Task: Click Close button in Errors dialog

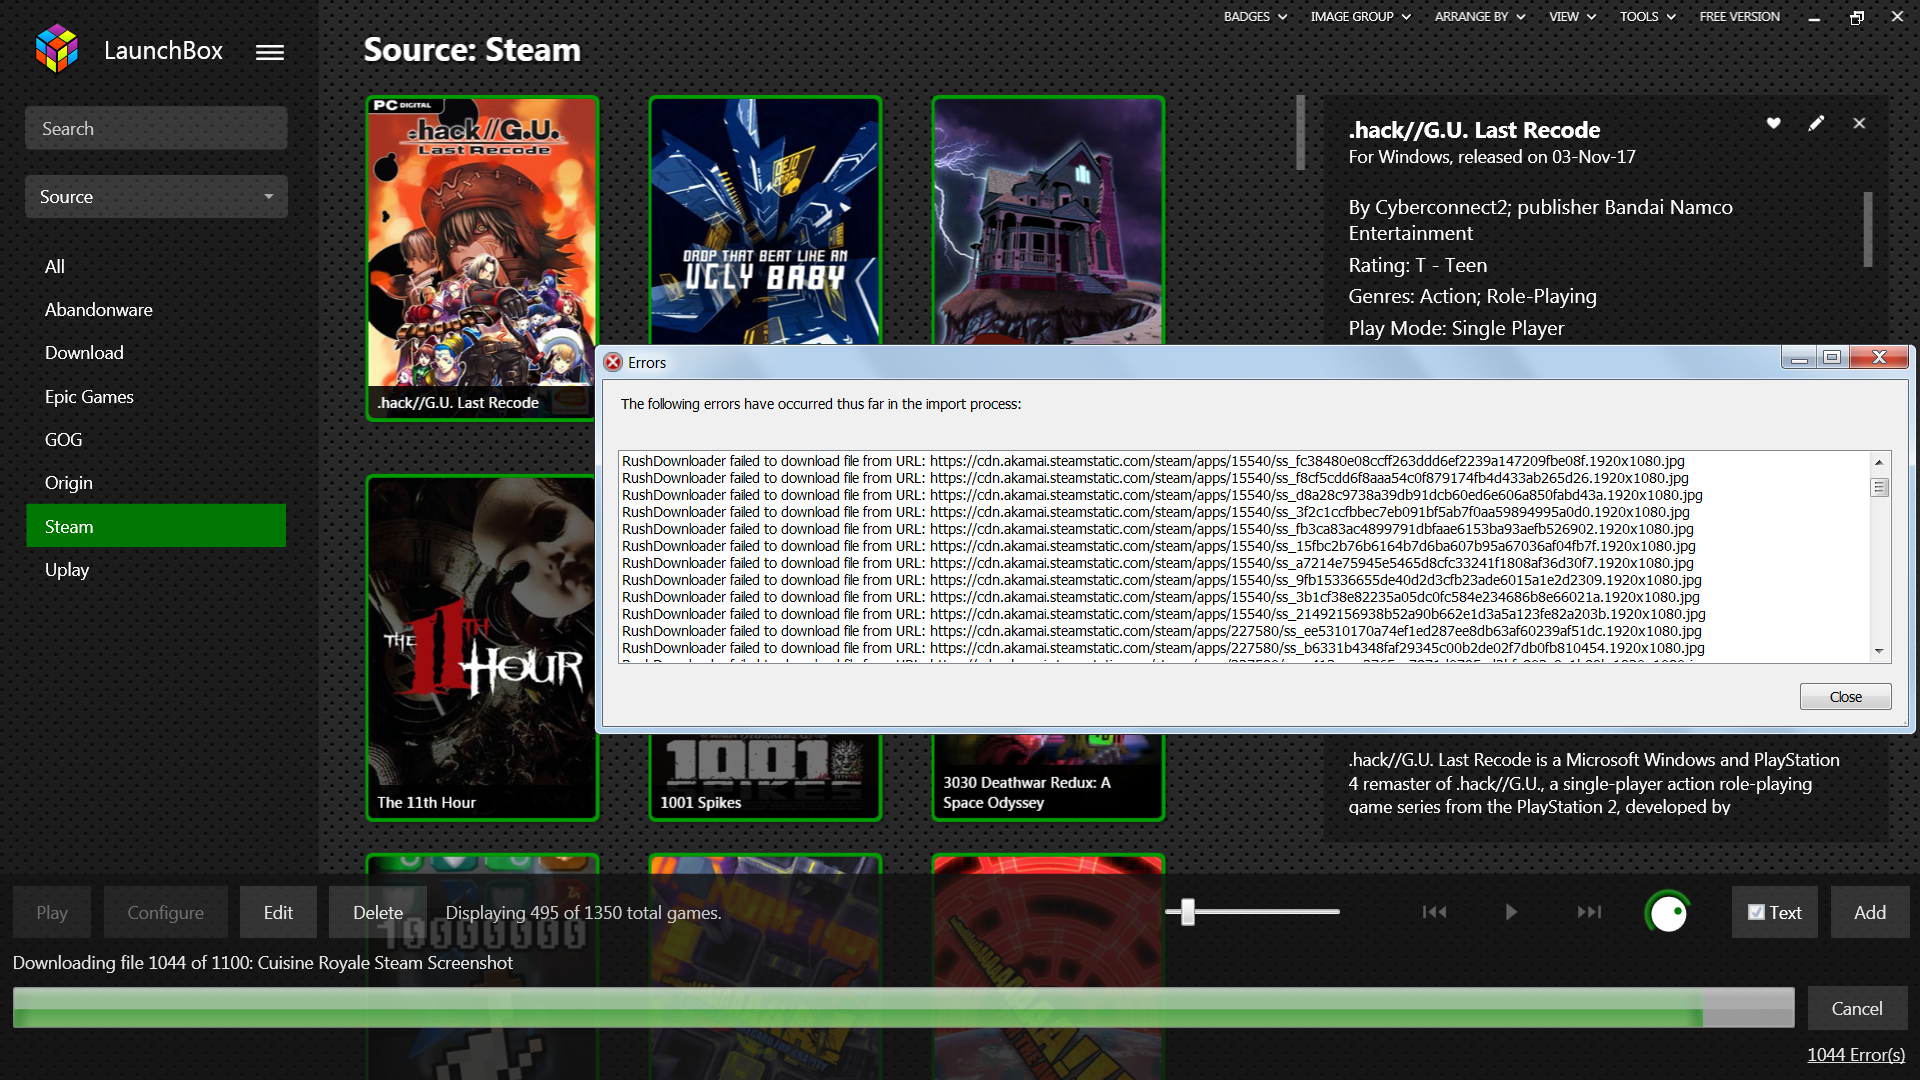Action: tap(1845, 696)
